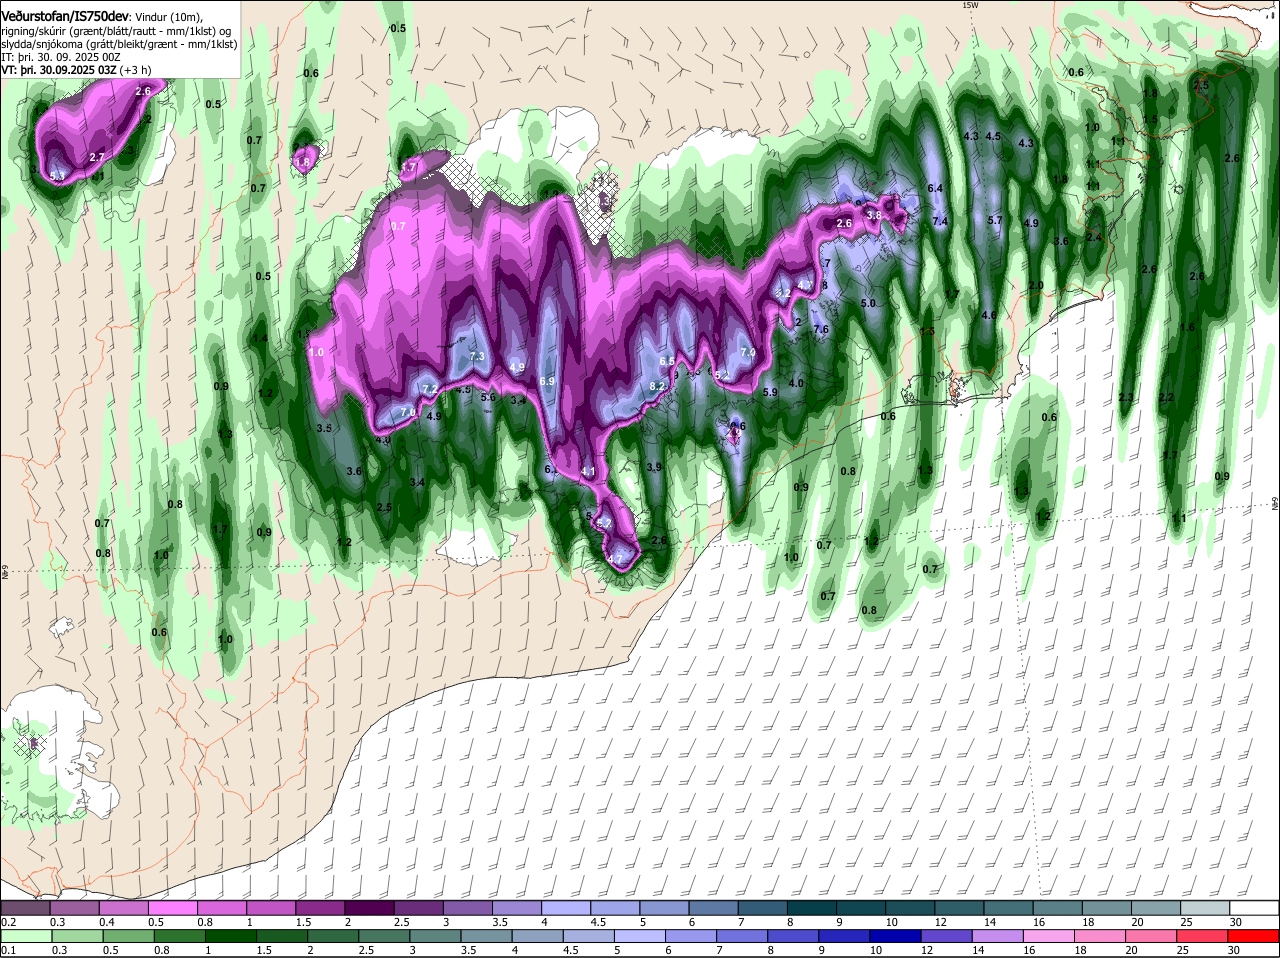Click snow legend swatch between 12 and 14
Image resolution: width=1280 pixels, height=958 pixels.
click(x=960, y=908)
